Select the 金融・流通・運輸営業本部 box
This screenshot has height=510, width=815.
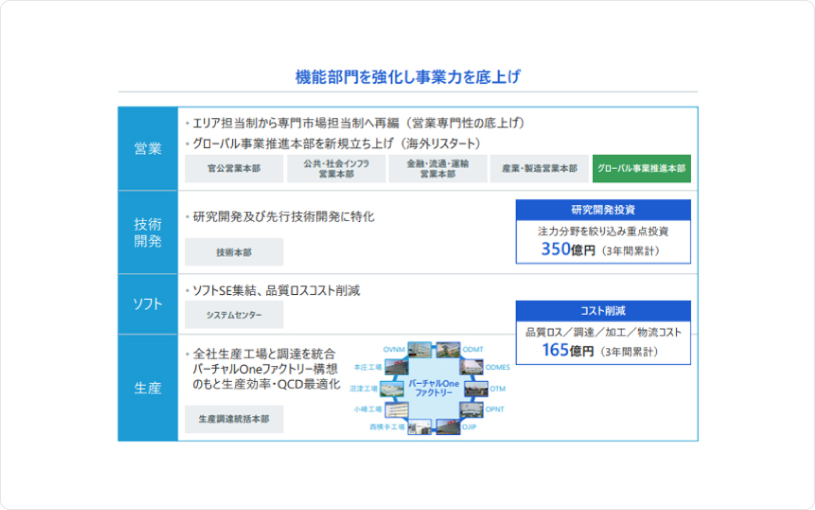click(x=438, y=168)
